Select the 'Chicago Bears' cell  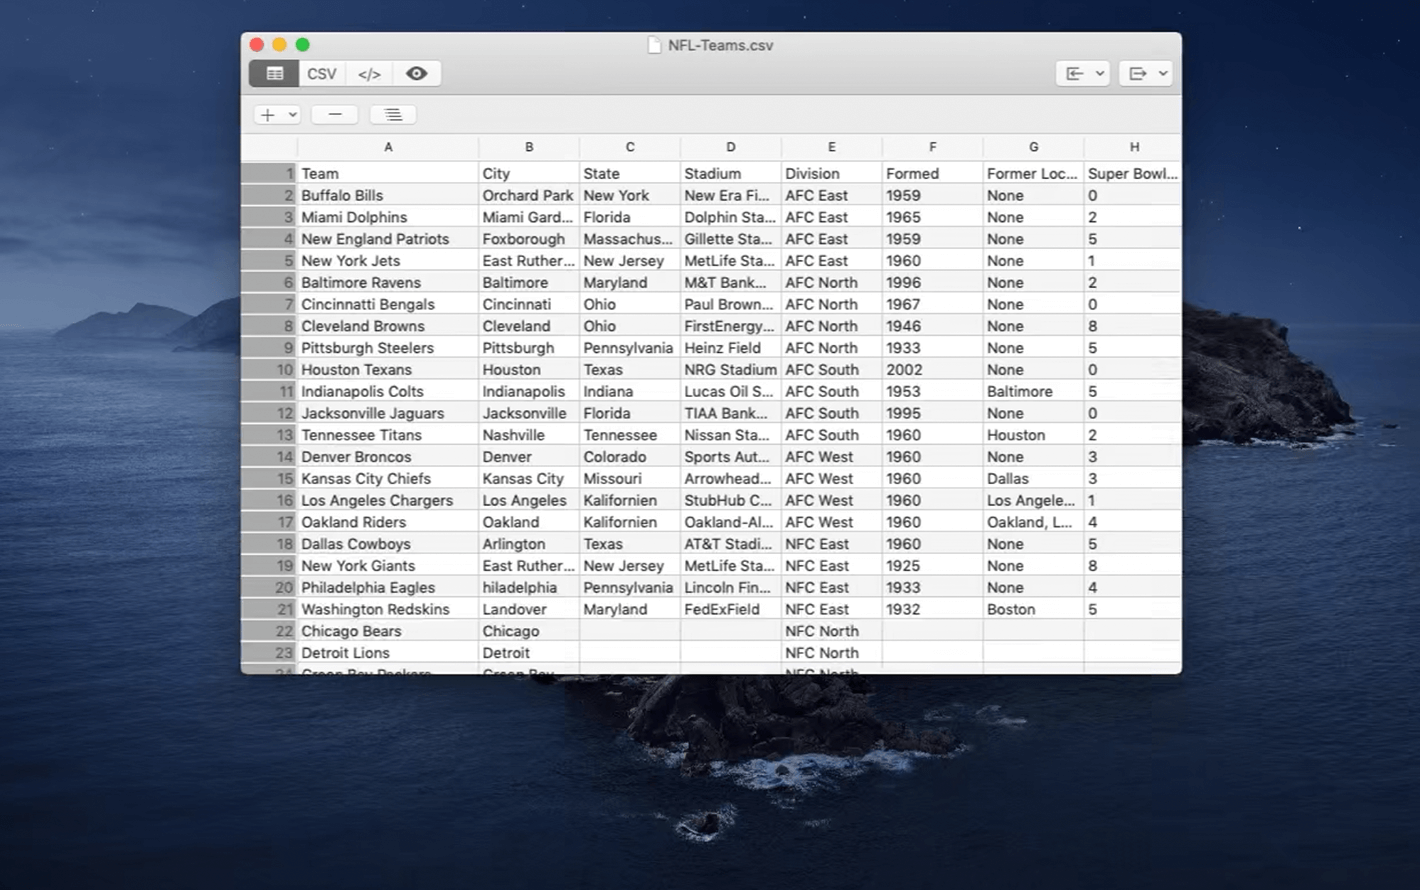(x=388, y=631)
